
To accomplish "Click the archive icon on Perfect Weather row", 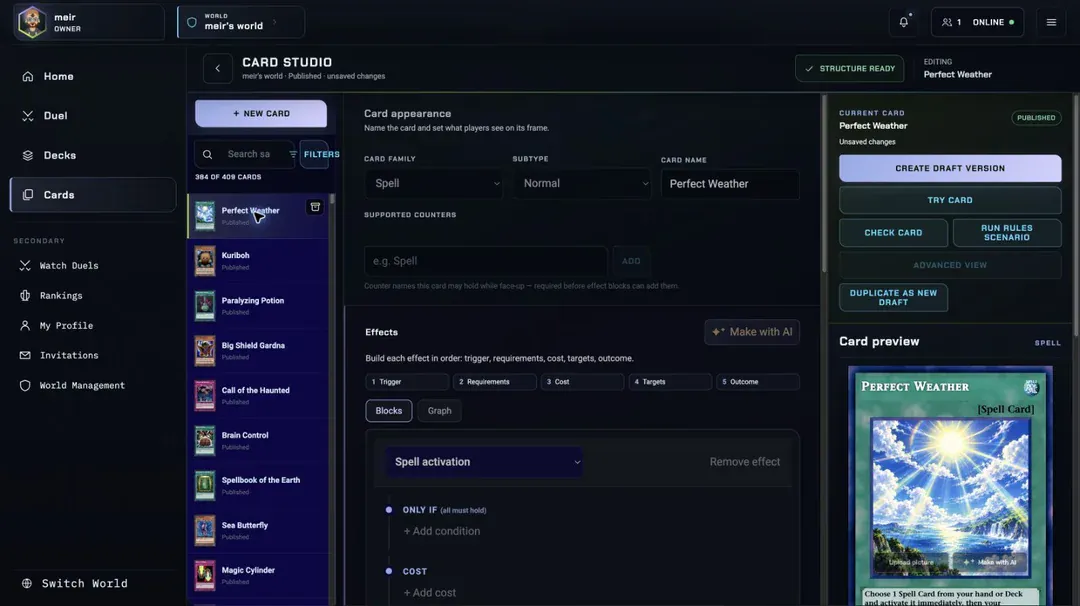I will [315, 207].
